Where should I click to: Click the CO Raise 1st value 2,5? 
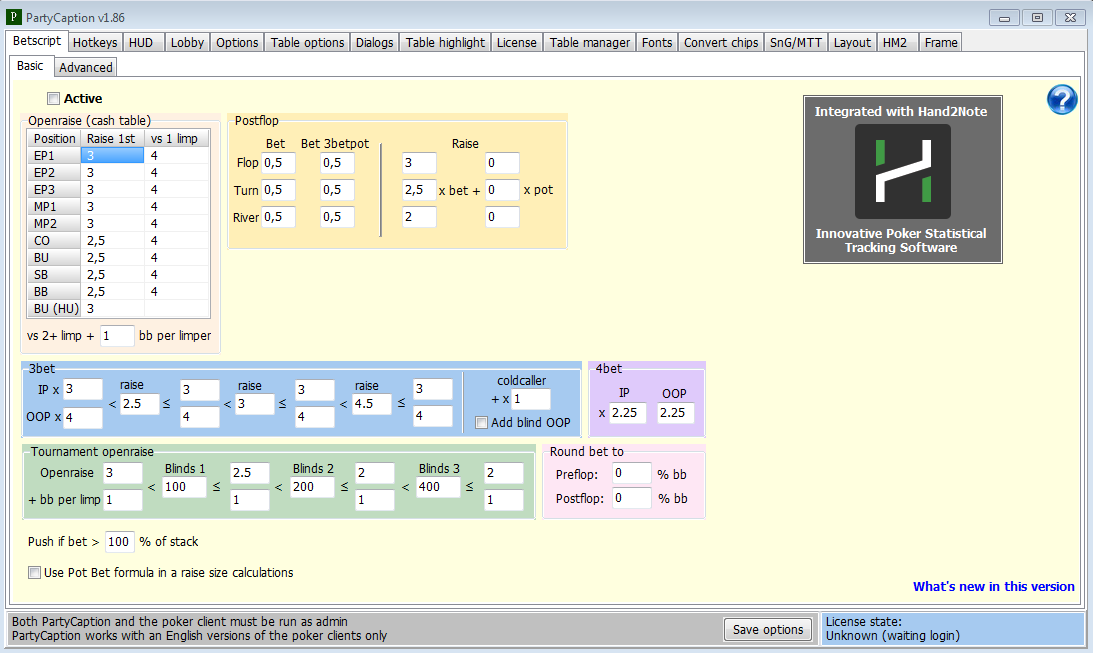112,240
